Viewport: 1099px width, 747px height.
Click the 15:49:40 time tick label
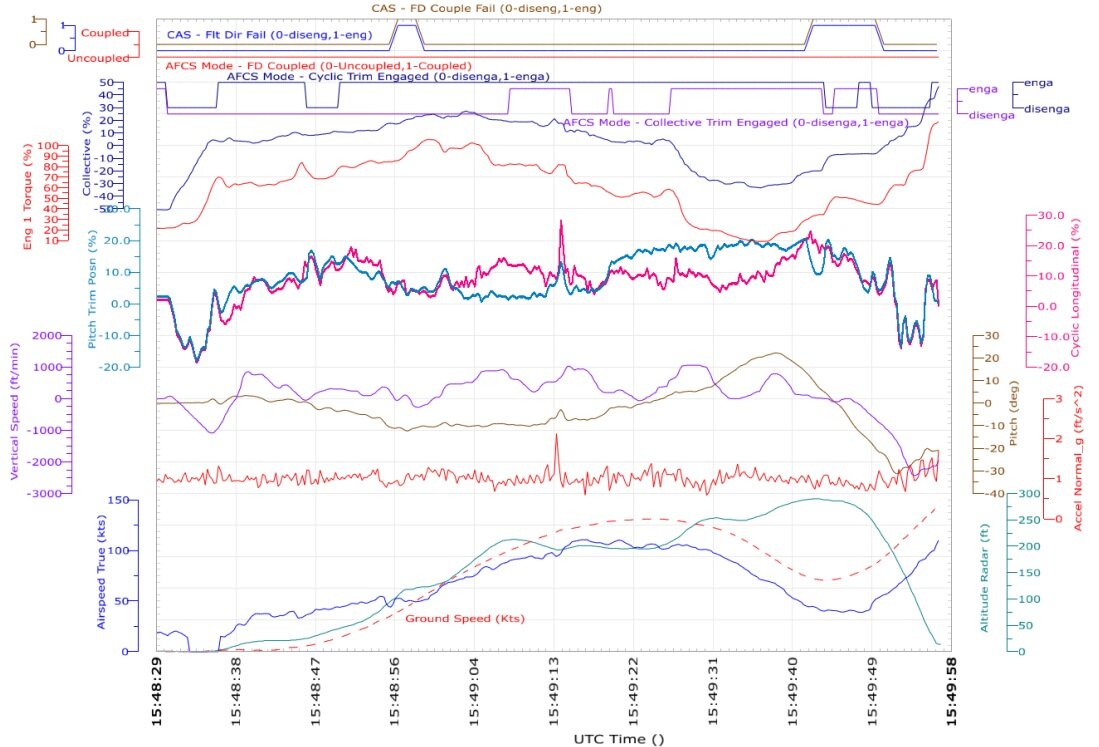[x=793, y=690]
